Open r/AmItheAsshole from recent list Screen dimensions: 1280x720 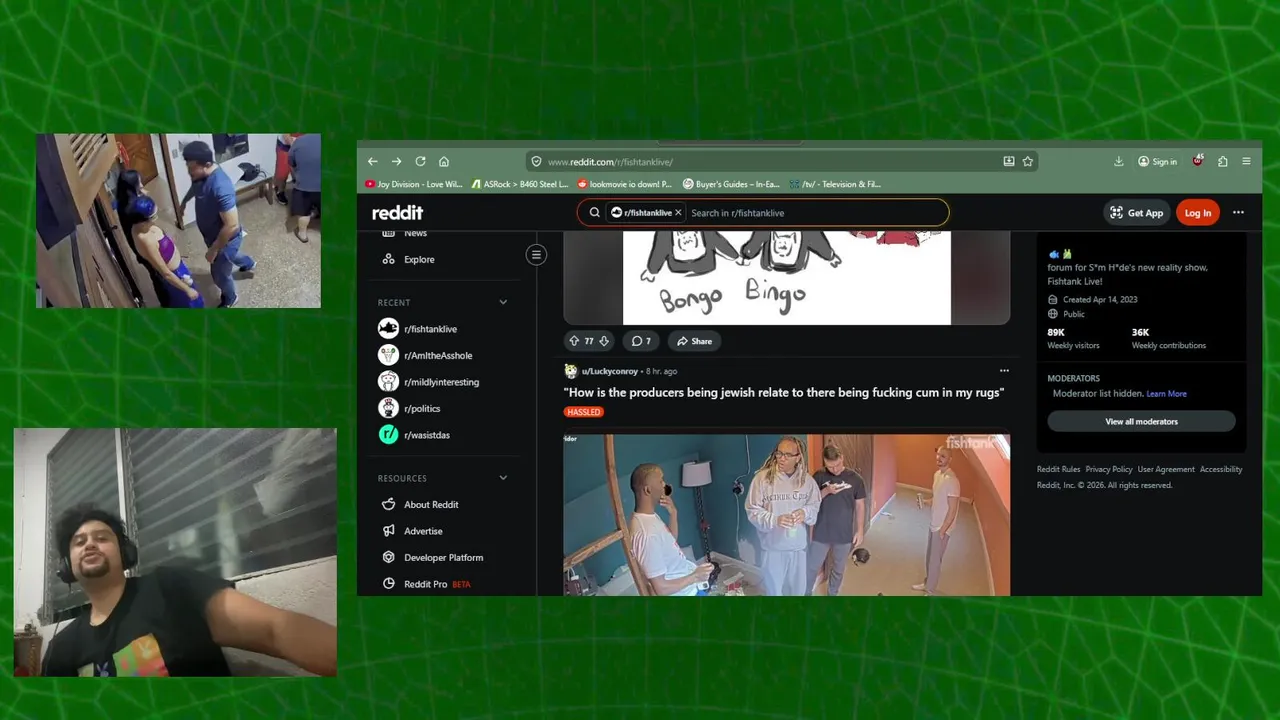pos(438,355)
